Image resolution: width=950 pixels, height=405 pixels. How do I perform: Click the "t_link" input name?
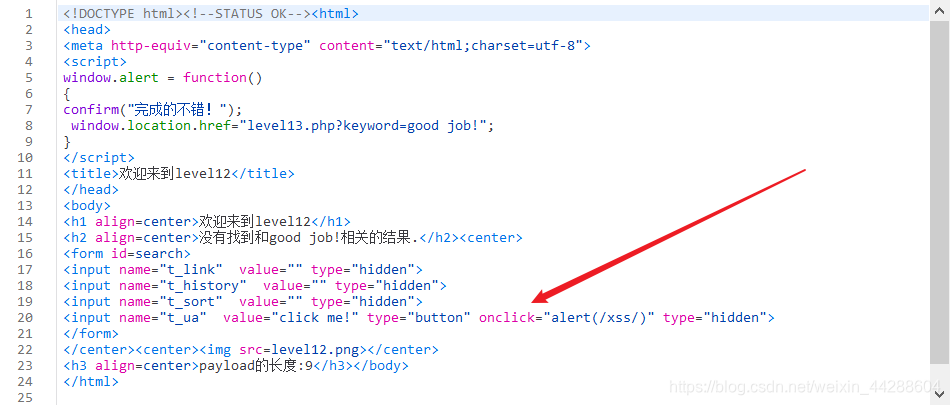(191, 270)
